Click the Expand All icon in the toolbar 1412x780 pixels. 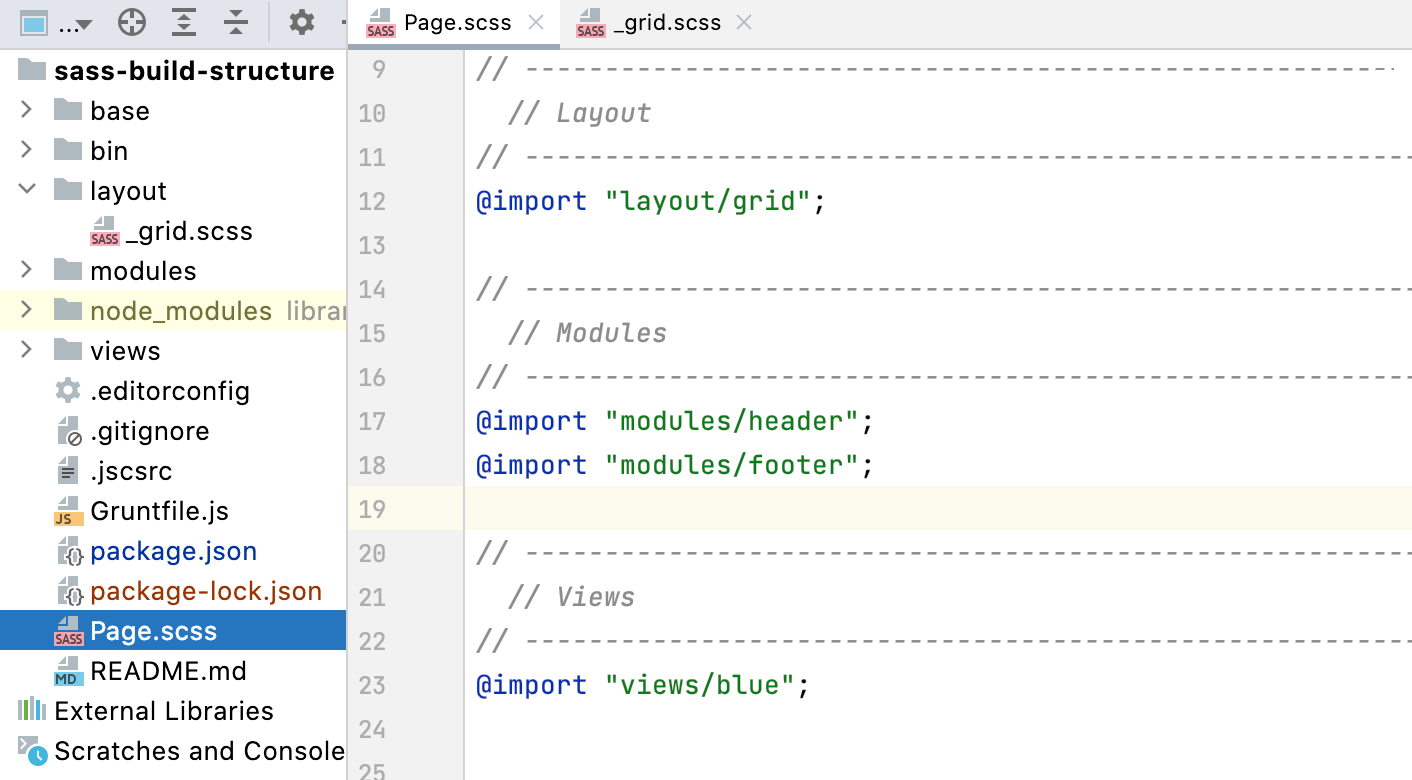(x=184, y=22)
